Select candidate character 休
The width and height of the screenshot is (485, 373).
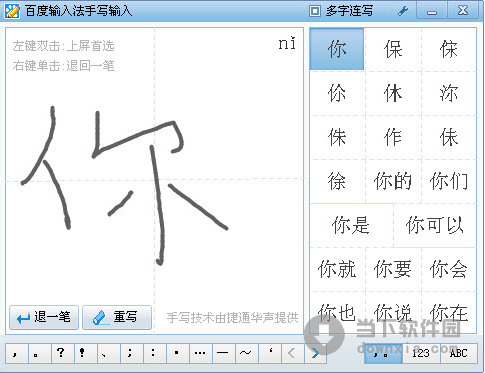(x=393, y=93)
